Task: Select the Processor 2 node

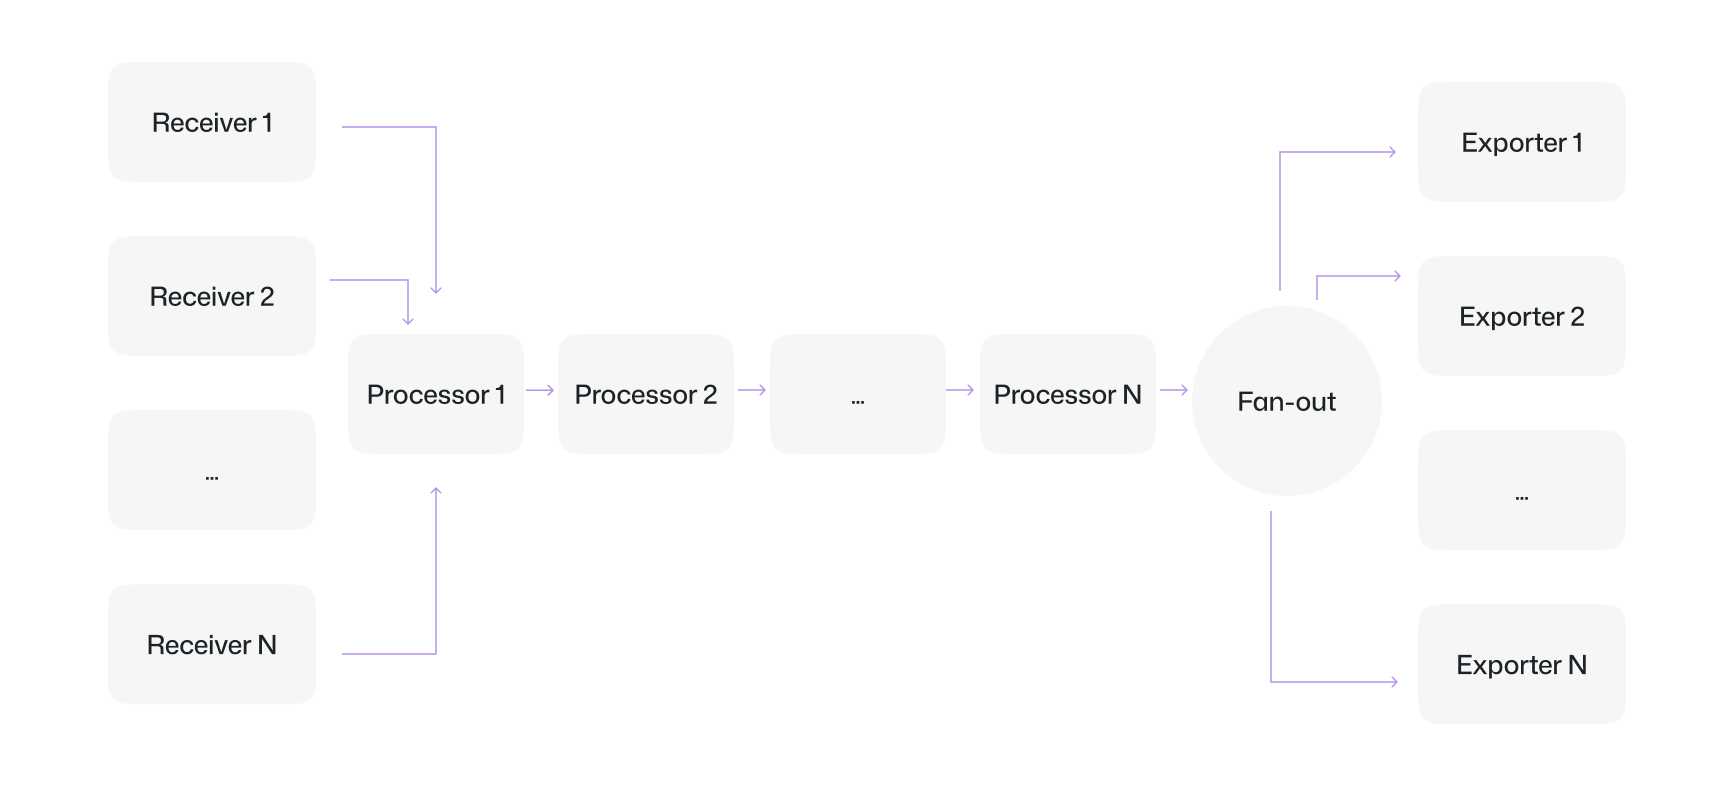Action: [646, 394]
